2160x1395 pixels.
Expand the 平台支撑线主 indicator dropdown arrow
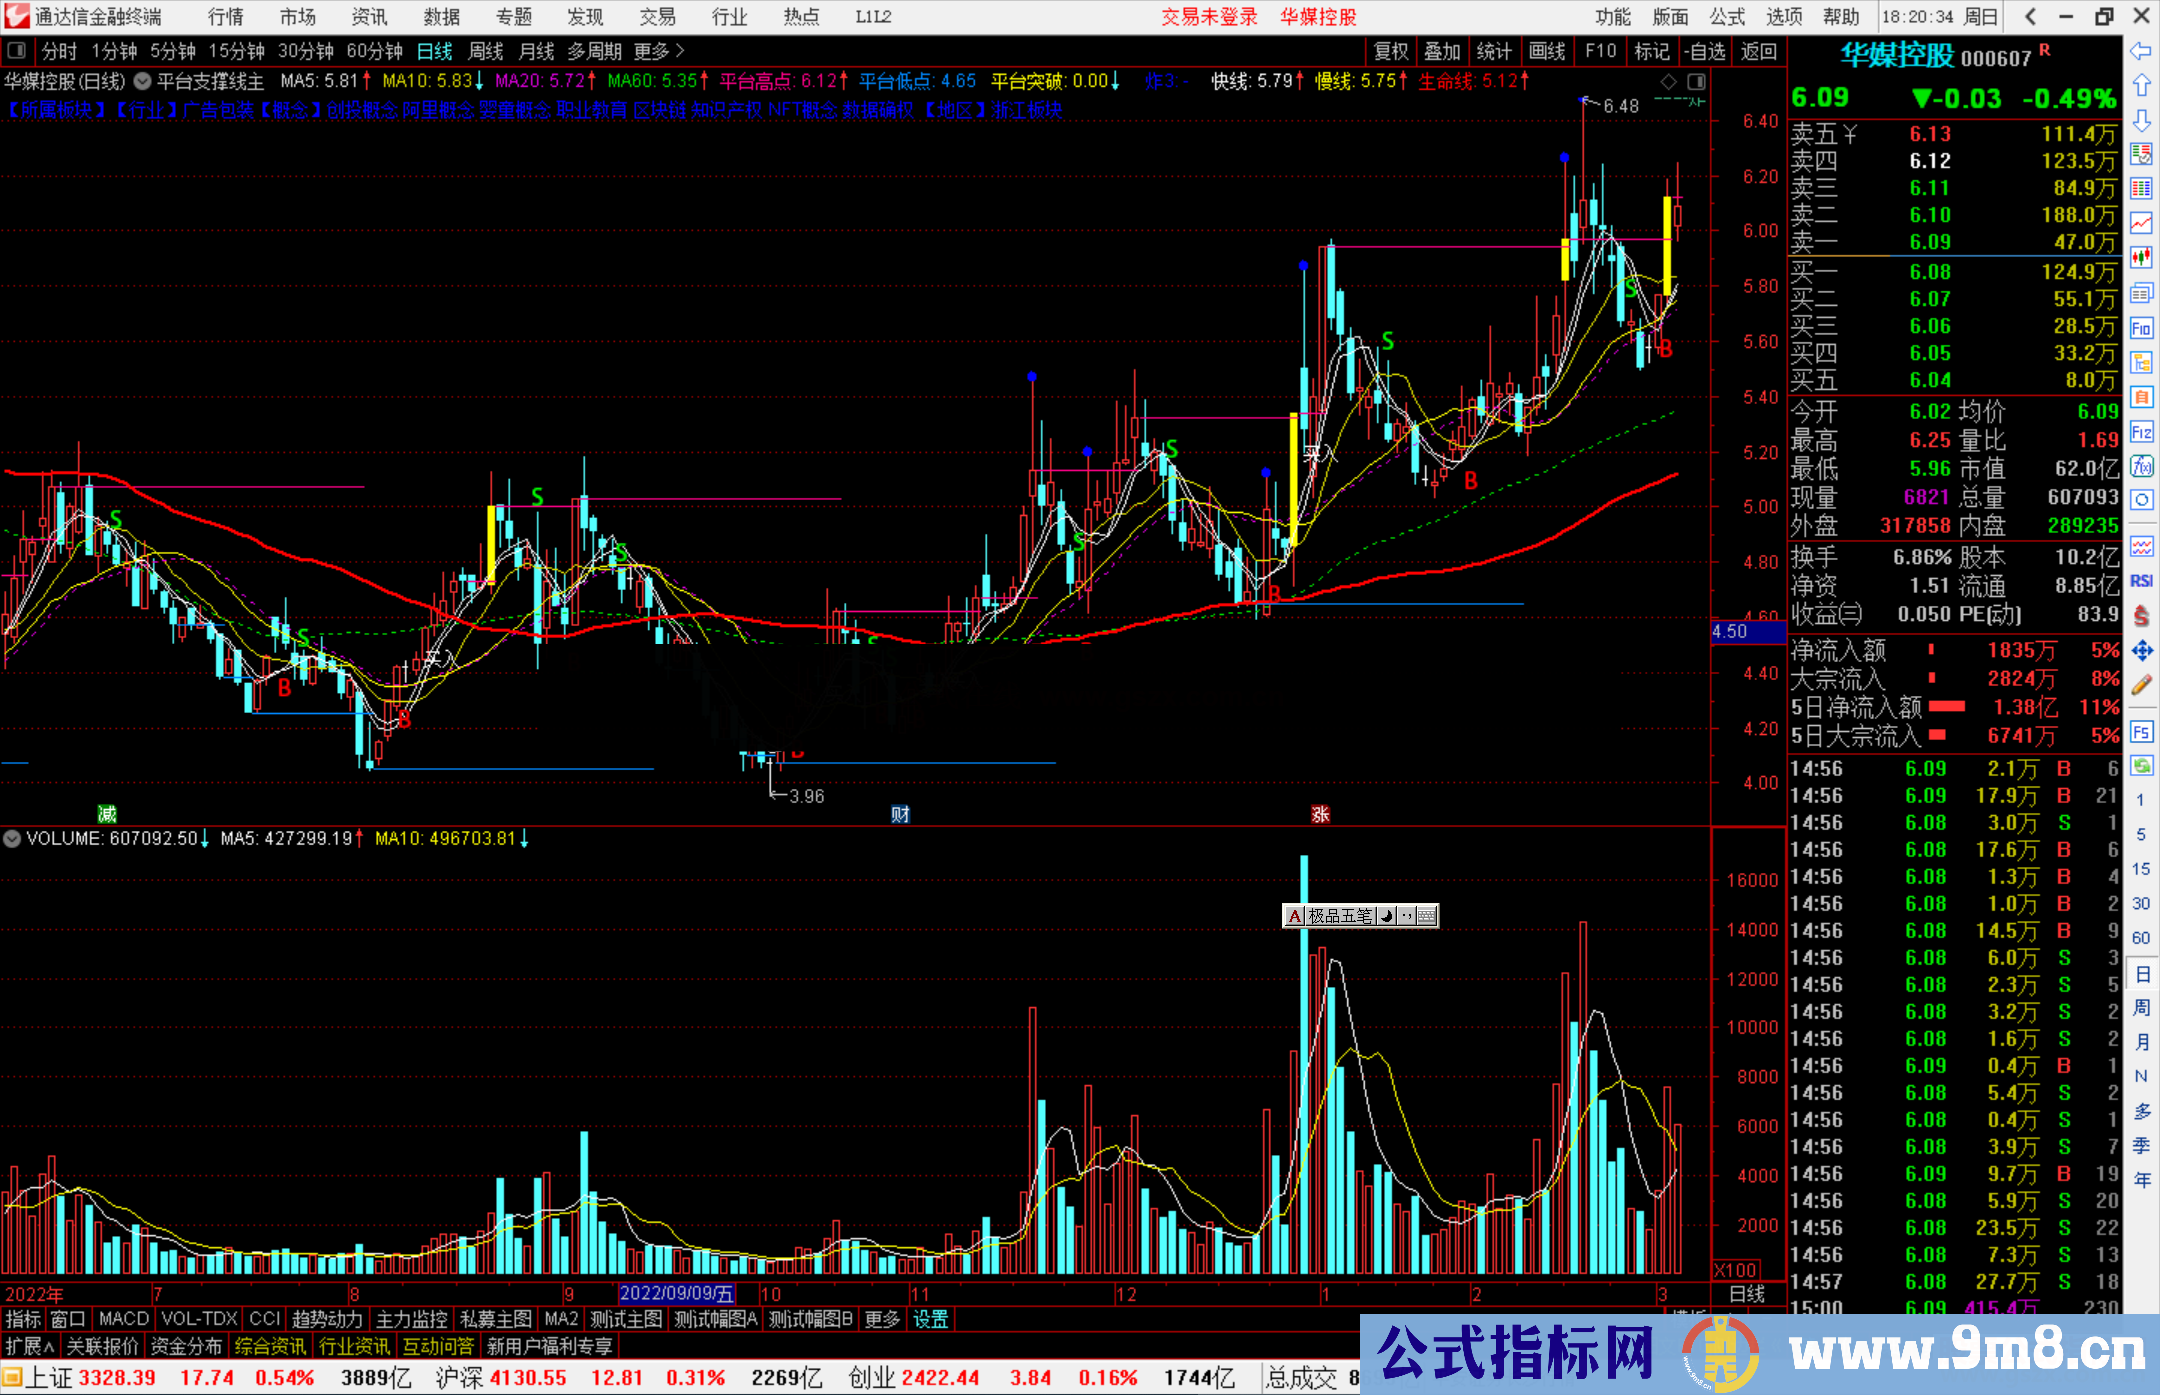[143, 81]
